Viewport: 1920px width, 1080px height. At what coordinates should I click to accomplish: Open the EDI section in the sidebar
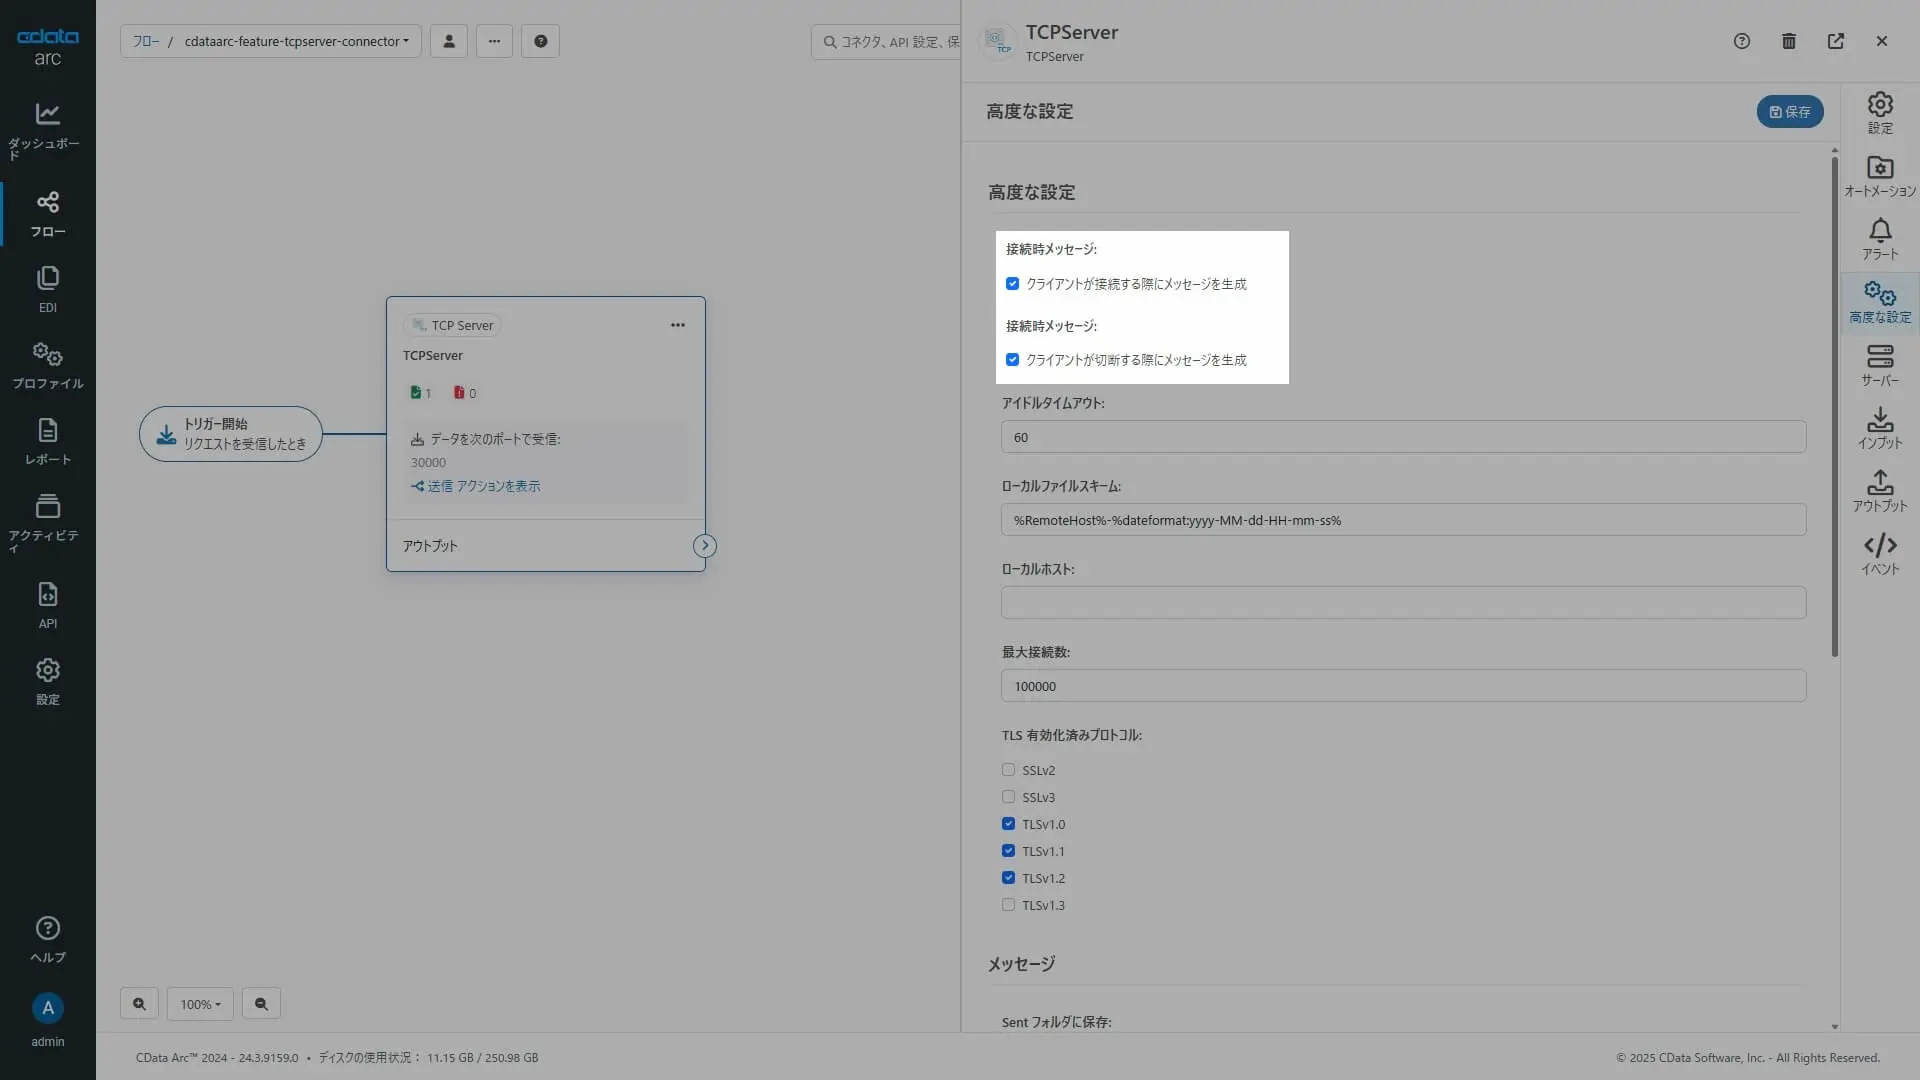coord(47,289)
